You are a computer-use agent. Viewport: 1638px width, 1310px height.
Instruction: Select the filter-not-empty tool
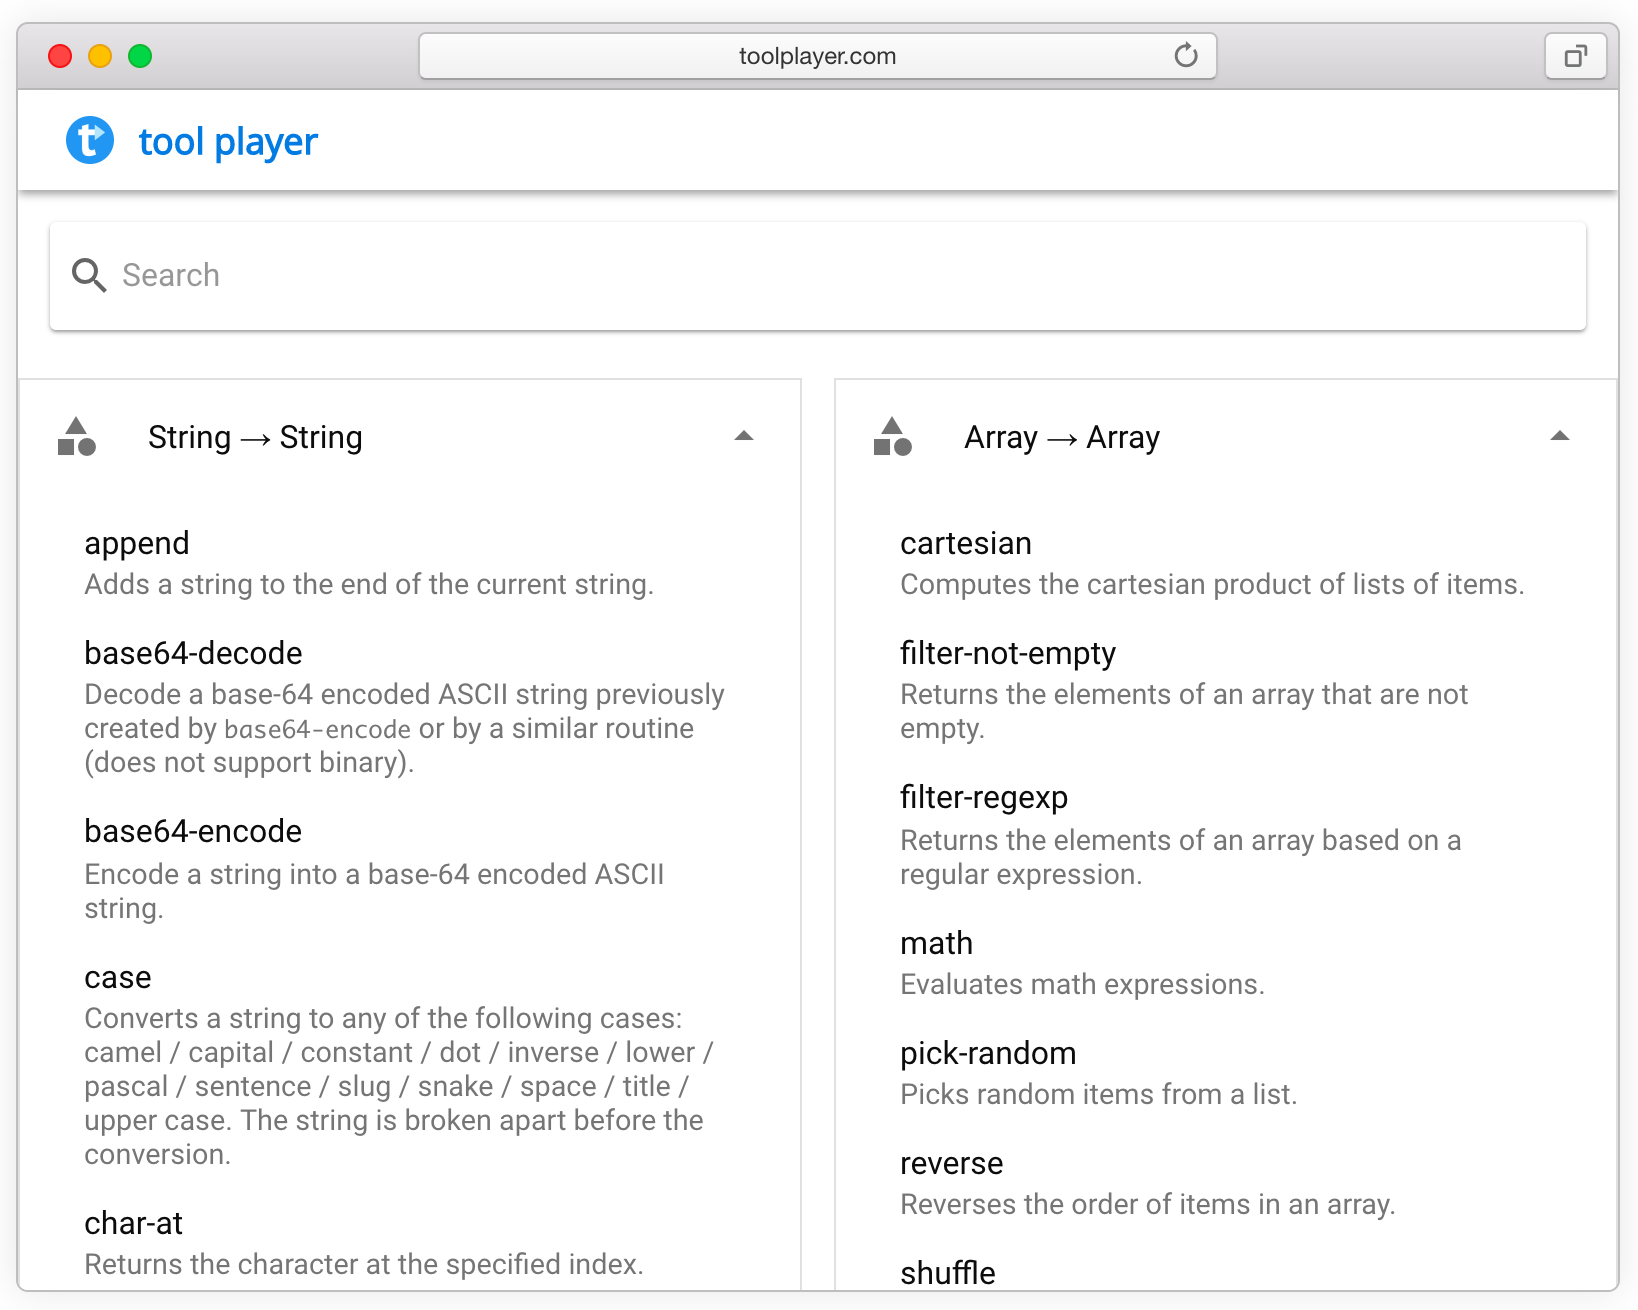[1008, 653]
